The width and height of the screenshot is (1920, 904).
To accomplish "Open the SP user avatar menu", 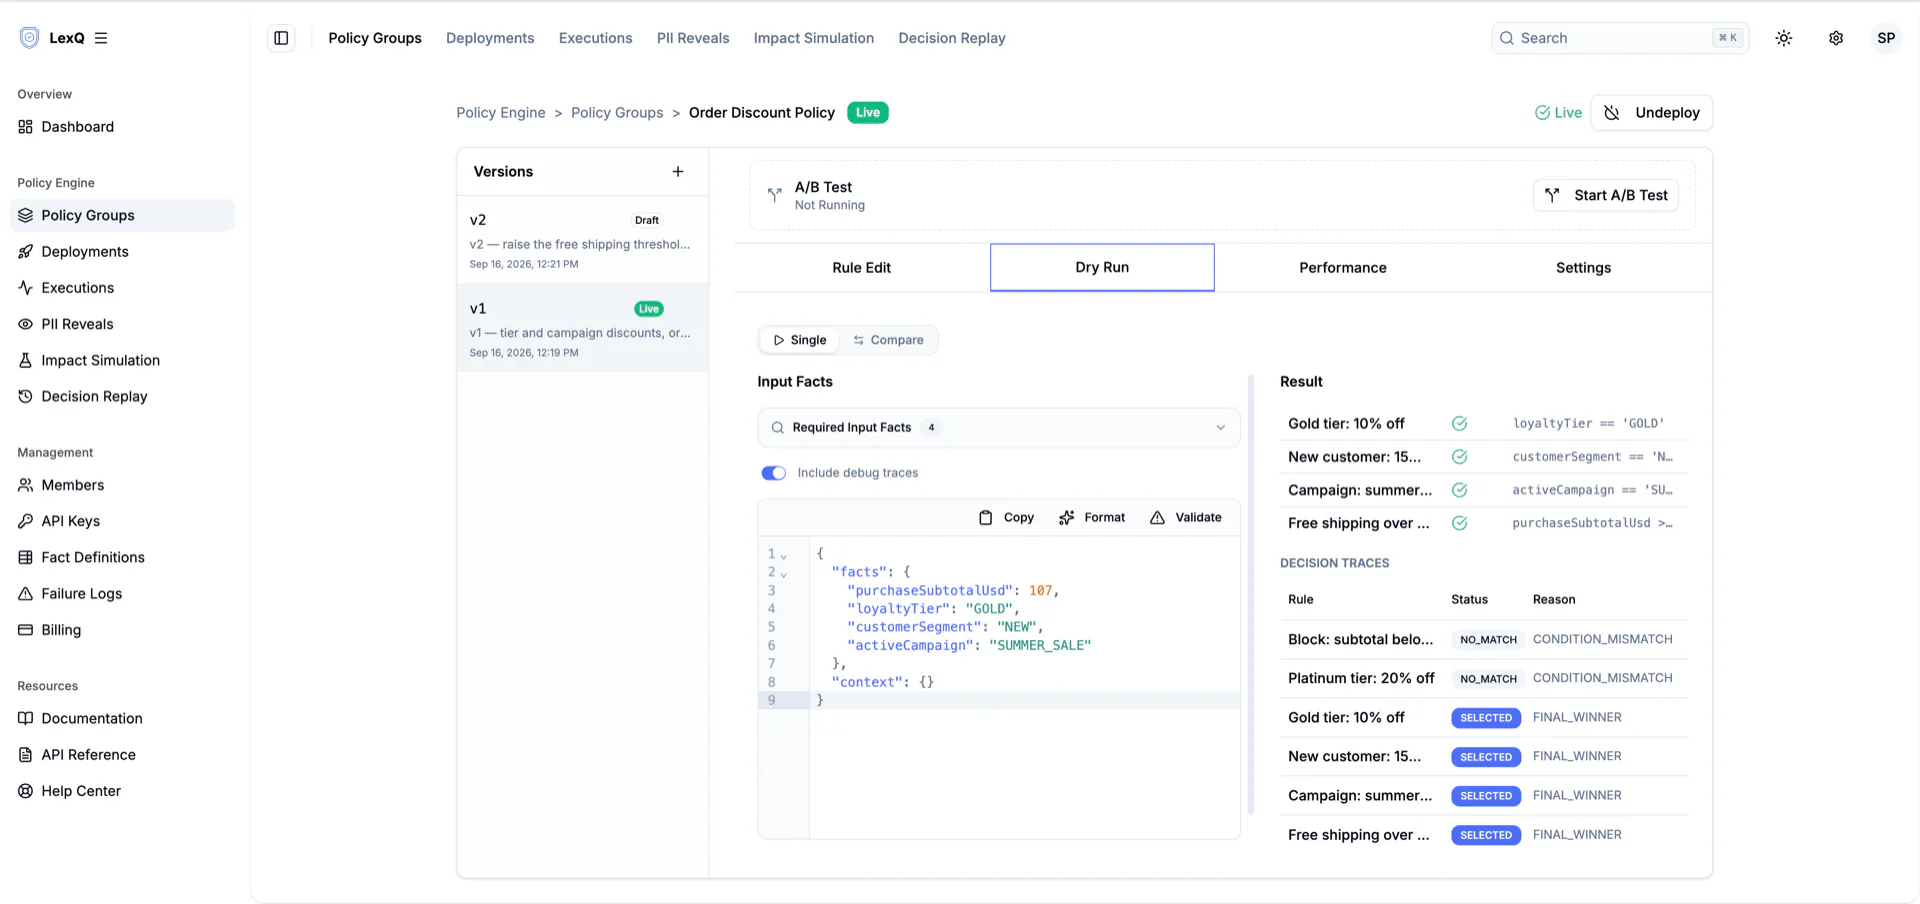I will pos(1886,38).
